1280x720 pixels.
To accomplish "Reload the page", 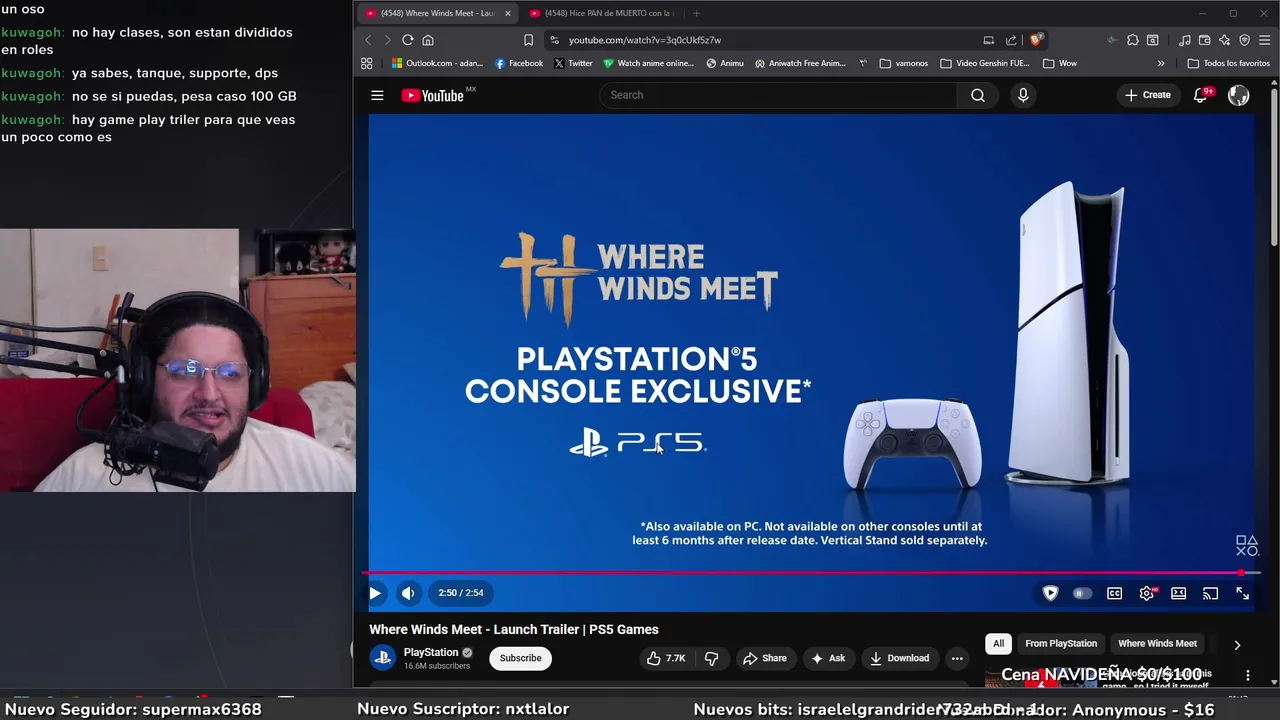I will (408, 40).
